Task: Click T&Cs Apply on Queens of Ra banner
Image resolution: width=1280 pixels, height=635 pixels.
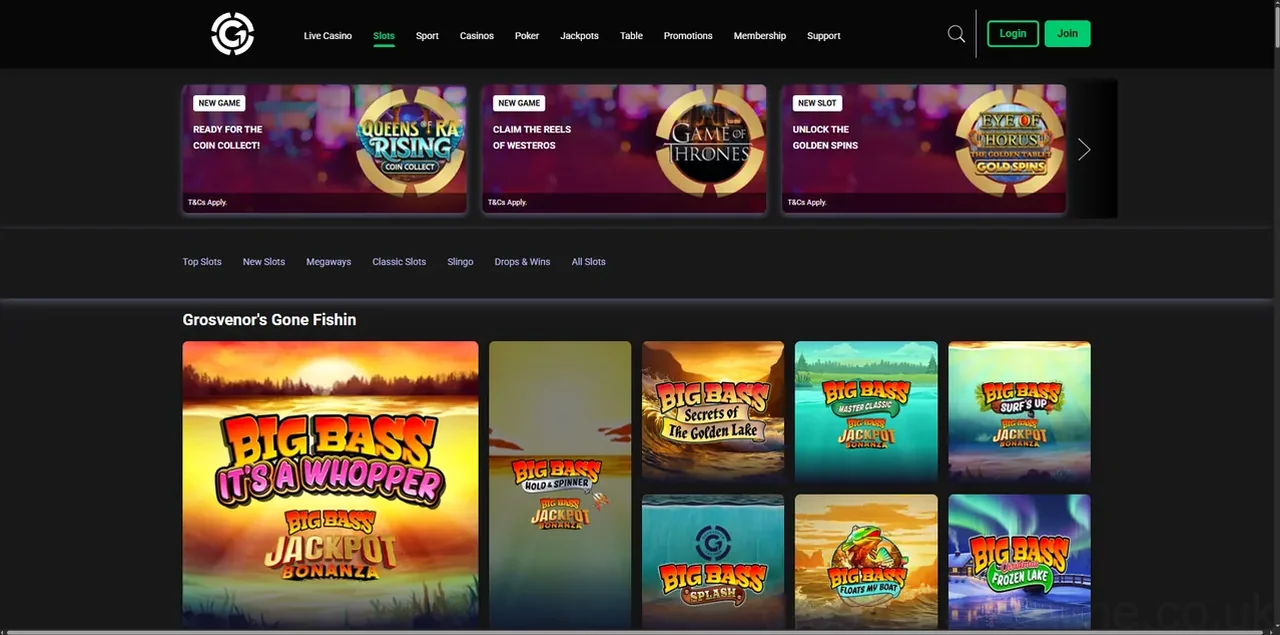Action: pos(207,202)
